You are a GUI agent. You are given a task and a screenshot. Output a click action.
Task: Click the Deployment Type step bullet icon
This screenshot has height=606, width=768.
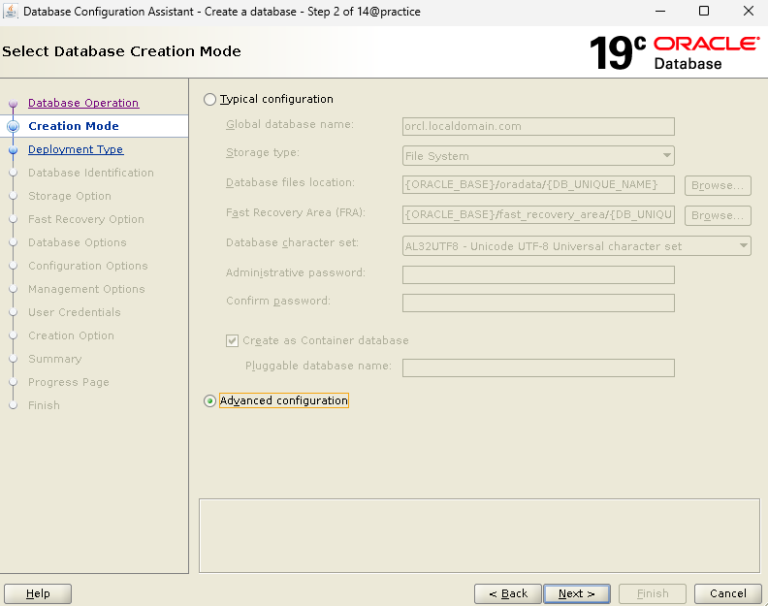coord(14,150)
